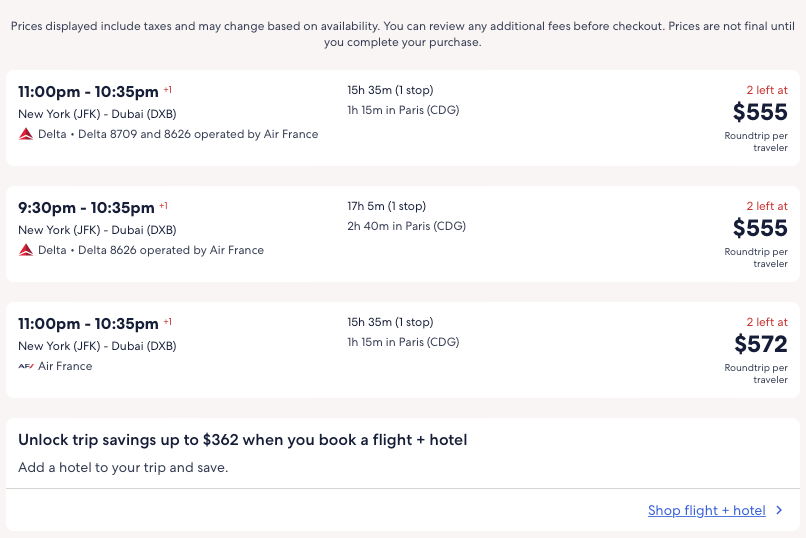Click chevron arrow beside Shop flight + hotel

[780, 511]
